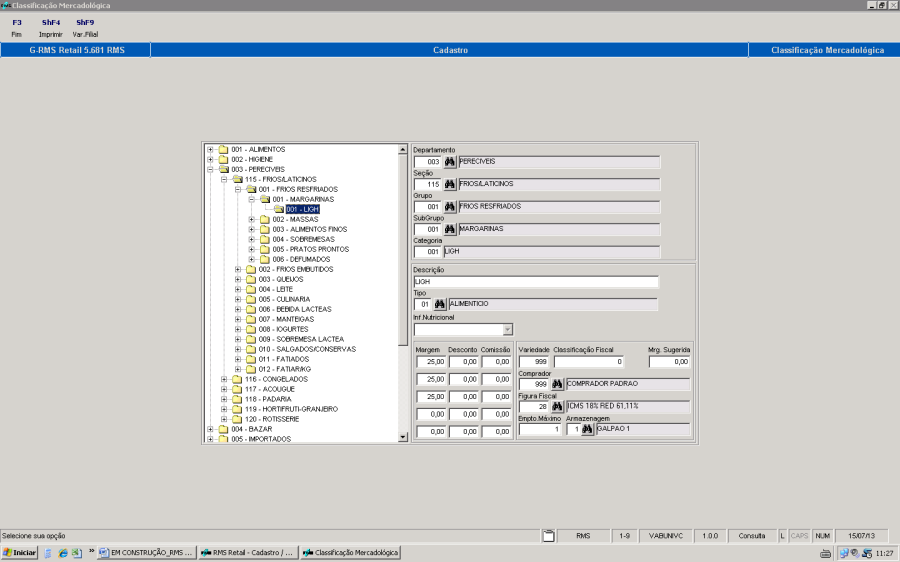Select 120 - ROTISSERIE tree item
Image resolution: width=900 pixels, height=562 pixels.
point(272,419)
